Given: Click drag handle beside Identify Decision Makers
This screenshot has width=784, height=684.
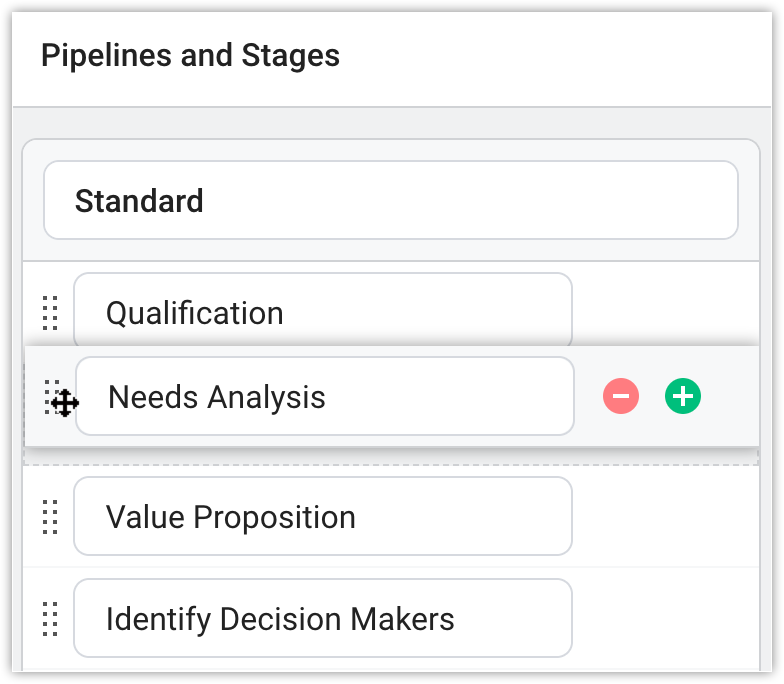Looking at the screenshot, I should click(50, 619).
